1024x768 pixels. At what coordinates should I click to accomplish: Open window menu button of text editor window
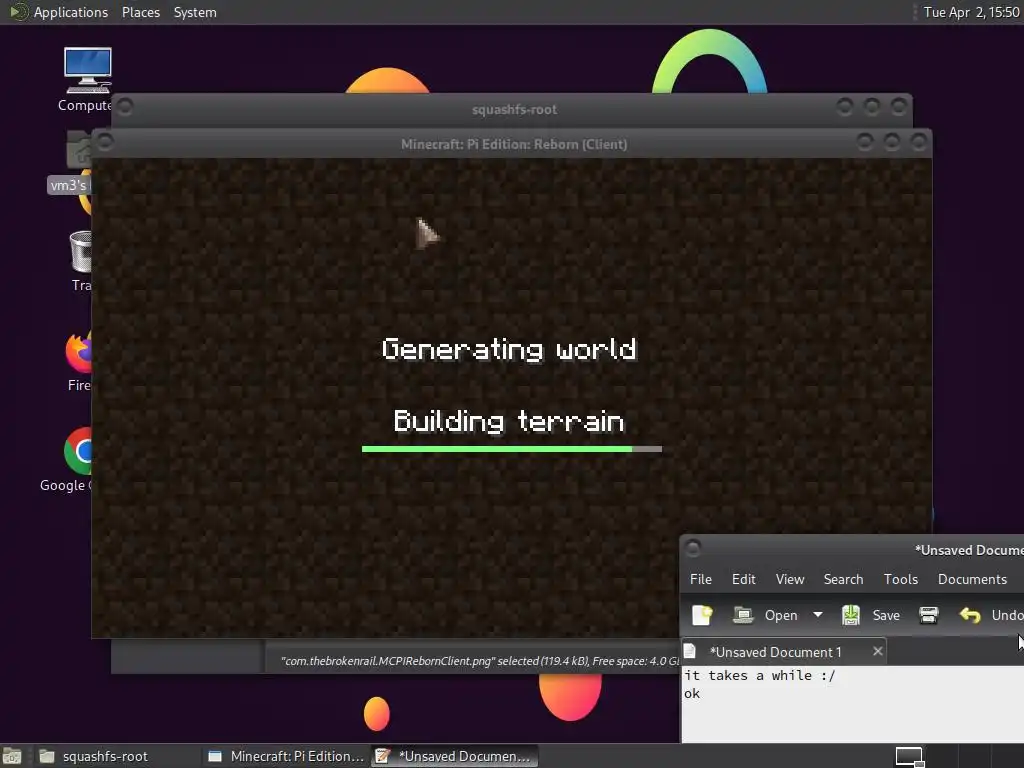[694, 547]
